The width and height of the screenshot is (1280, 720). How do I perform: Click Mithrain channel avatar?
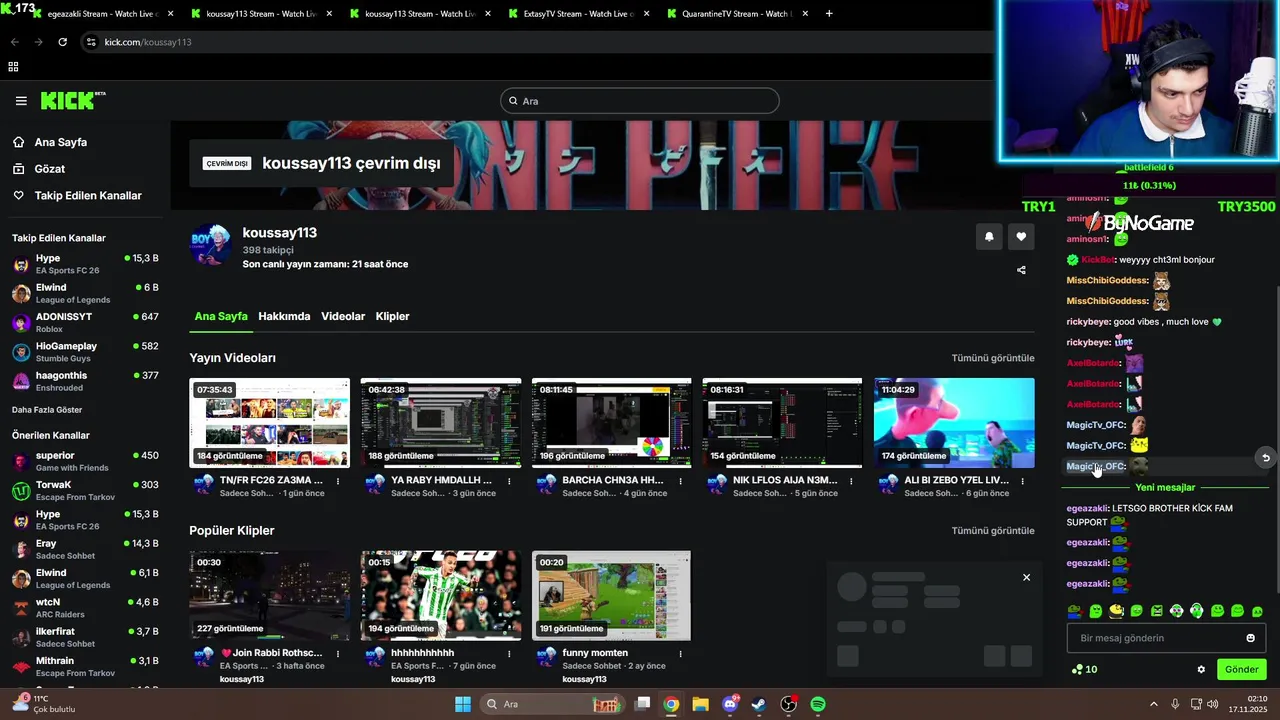(x=21, y=667)
